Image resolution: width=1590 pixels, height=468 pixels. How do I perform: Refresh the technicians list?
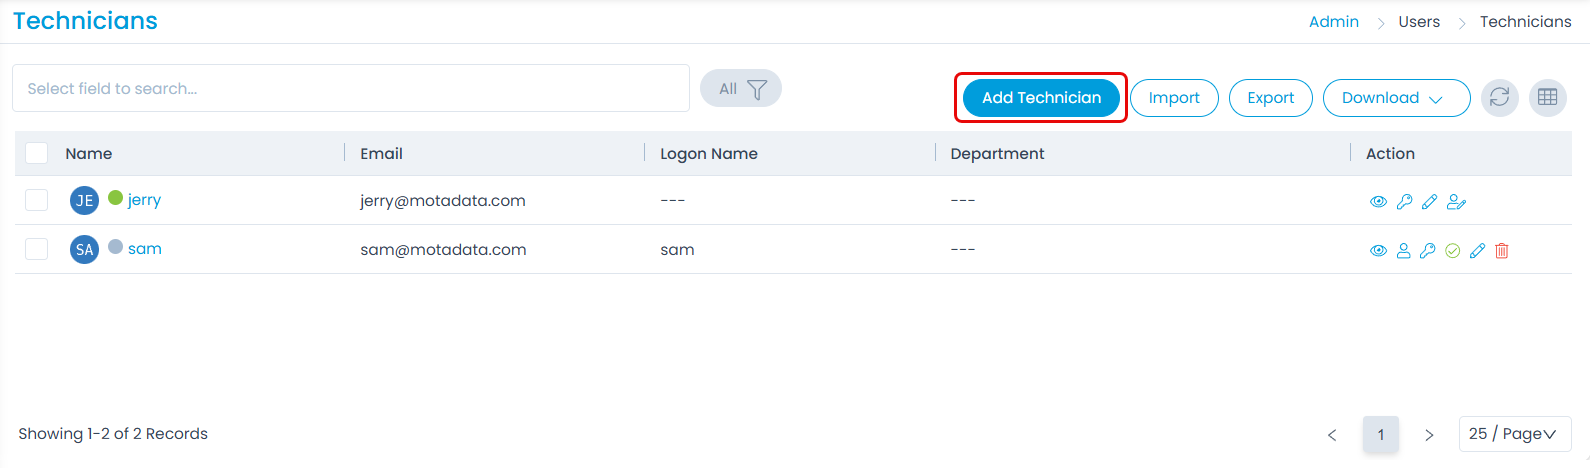click(1499, 98)
